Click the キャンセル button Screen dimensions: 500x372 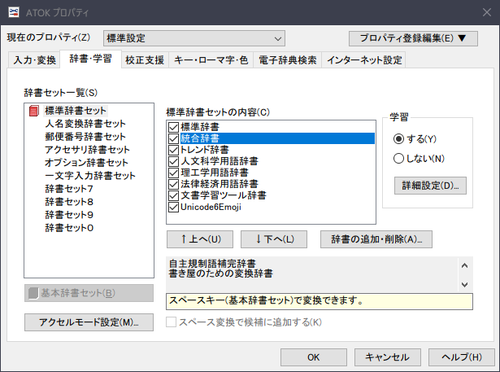click(x=387, y=357)
